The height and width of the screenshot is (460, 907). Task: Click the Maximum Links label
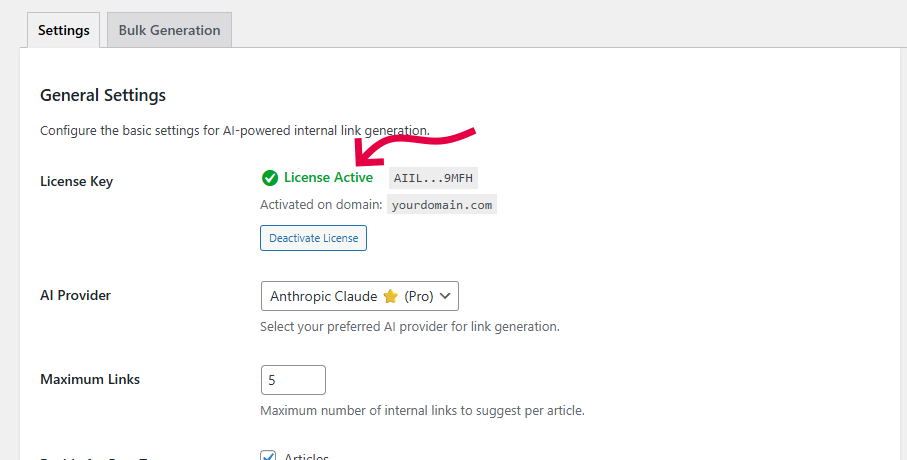pos(90,379)
